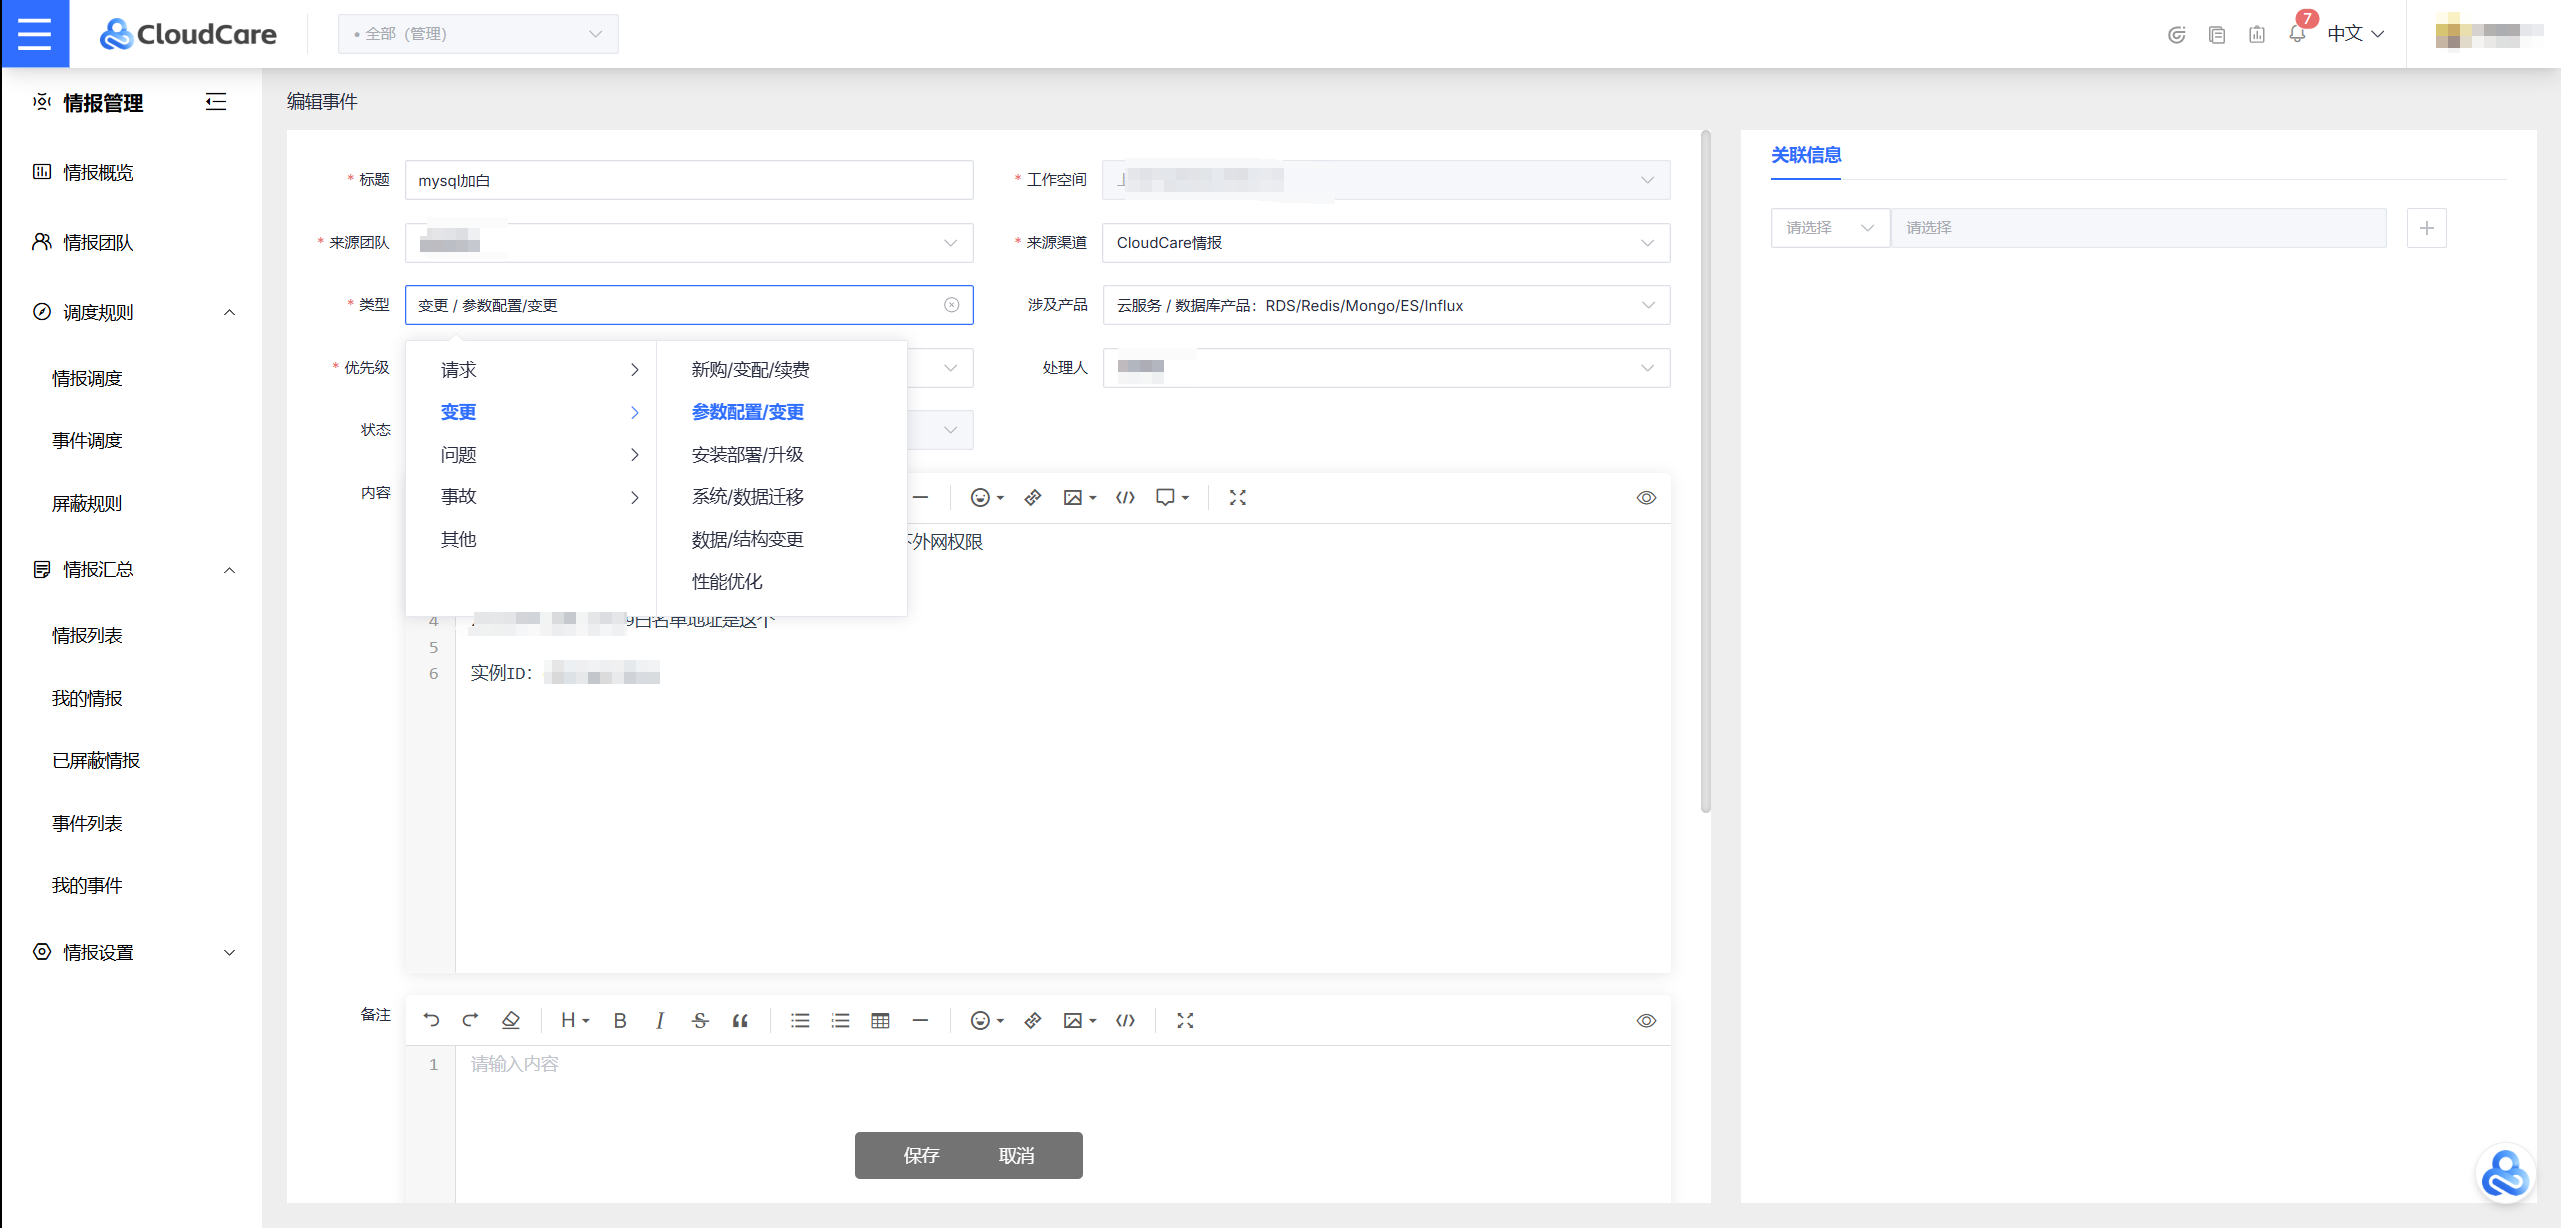The width and height of the screenshot is (2561, 1228).
Task: Insert code block in 备注 editor
Action: (1125, 1020)
